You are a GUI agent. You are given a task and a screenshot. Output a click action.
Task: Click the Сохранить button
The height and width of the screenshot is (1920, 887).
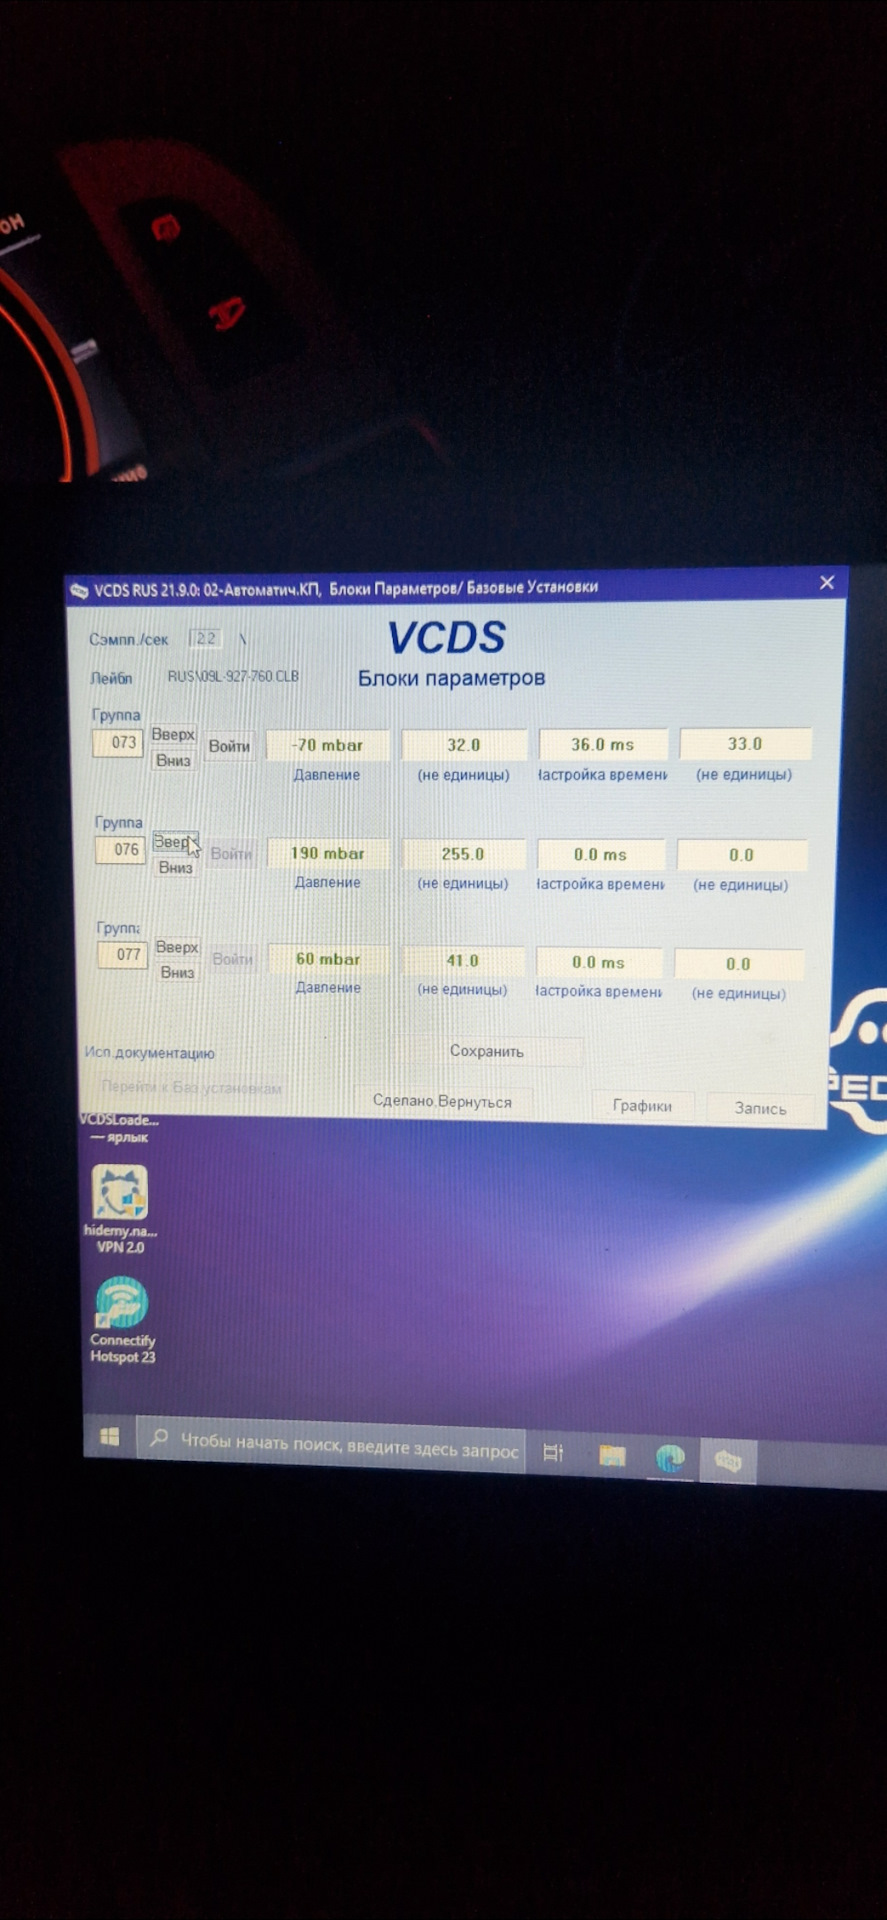tap(487, 1051)
